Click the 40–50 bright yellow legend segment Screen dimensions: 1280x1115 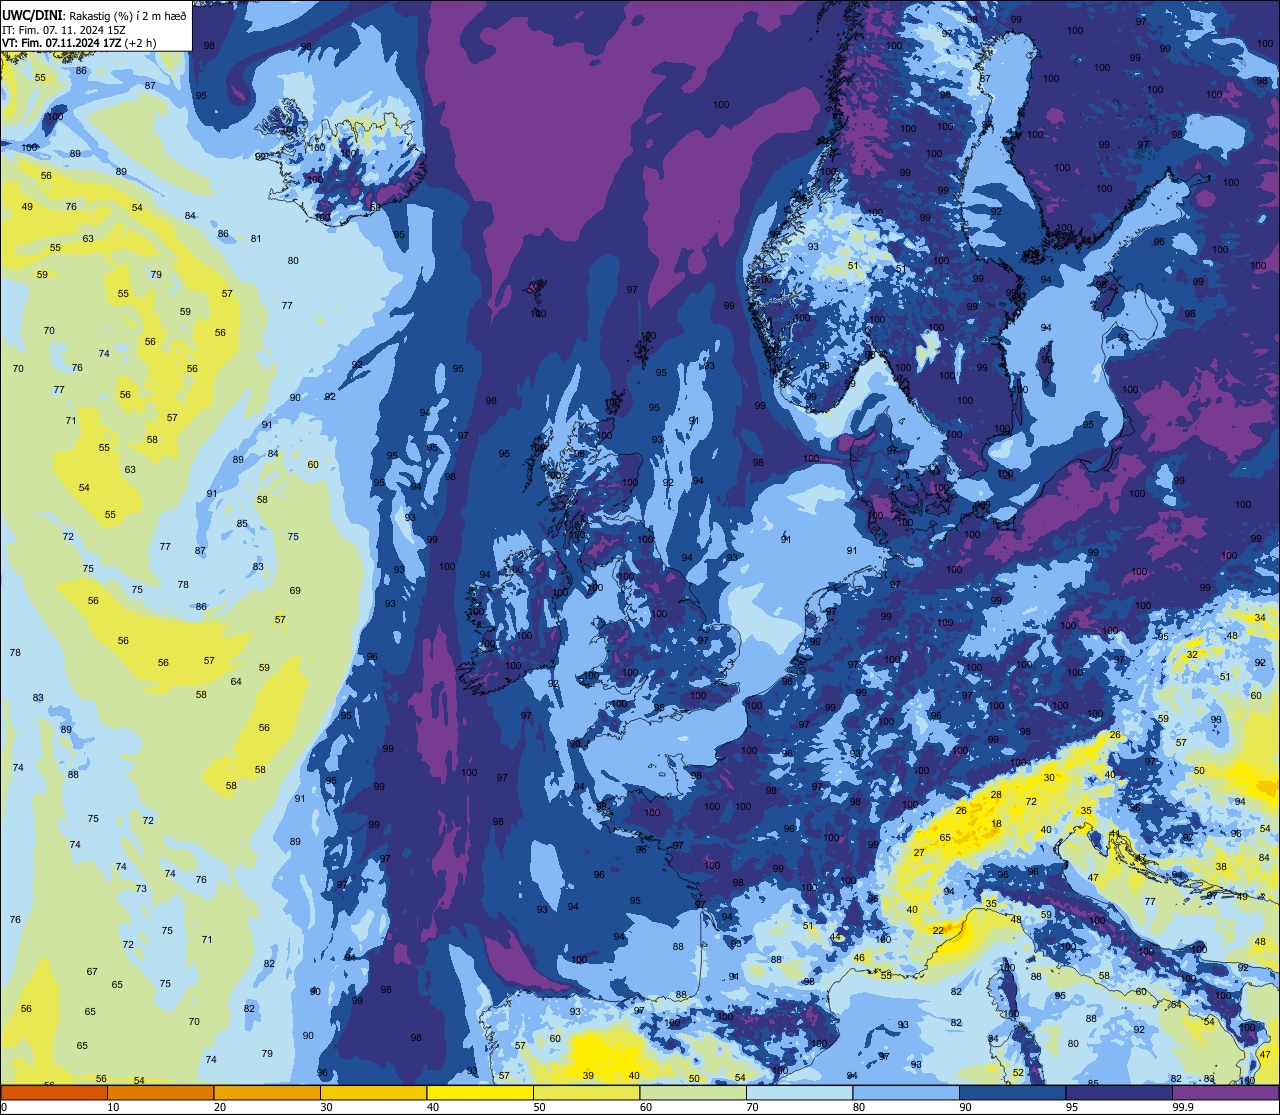(x=480, y=1092)
